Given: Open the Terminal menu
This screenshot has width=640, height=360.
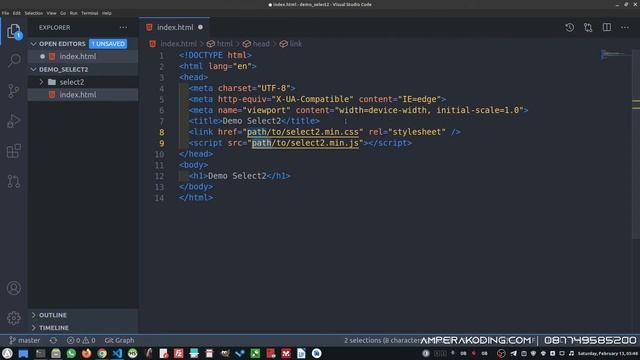Looking at the screenshot, I should (89, 13).
